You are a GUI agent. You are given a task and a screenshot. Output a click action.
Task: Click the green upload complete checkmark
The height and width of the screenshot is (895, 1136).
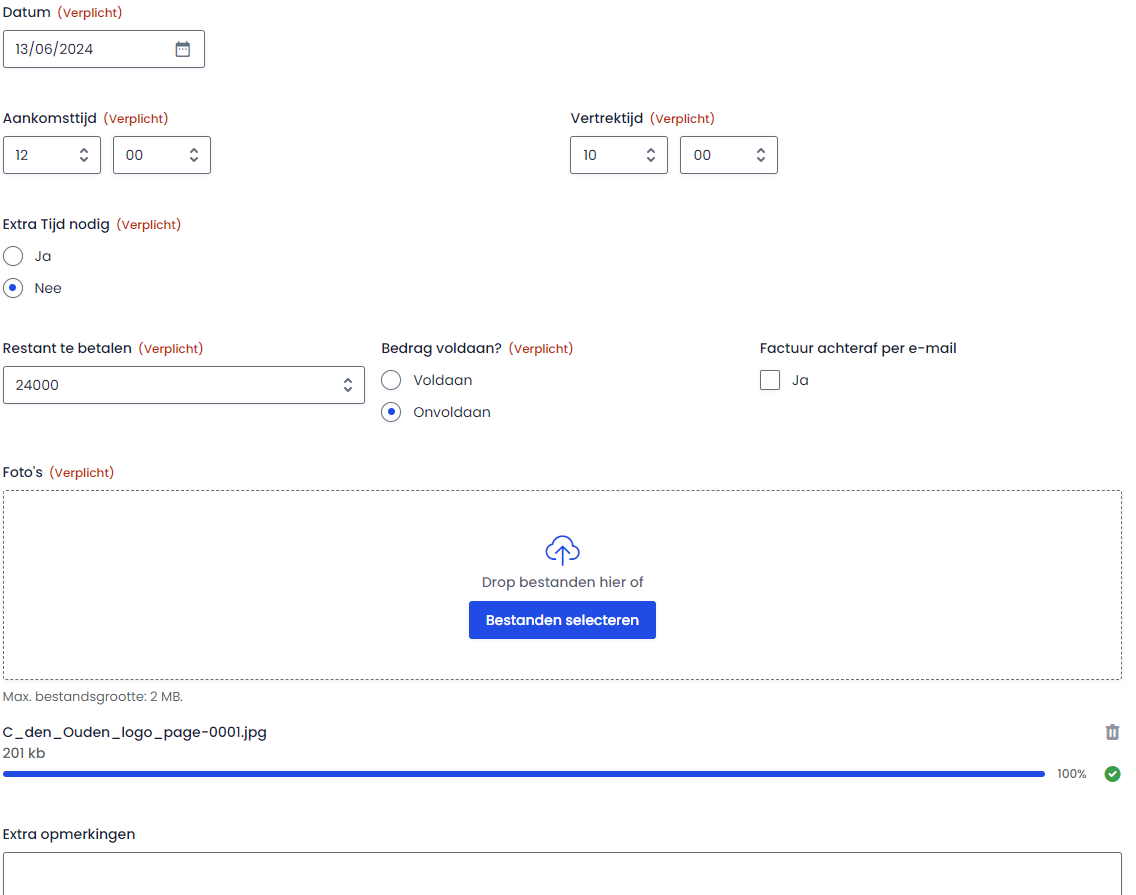[x=1112, y=774]
